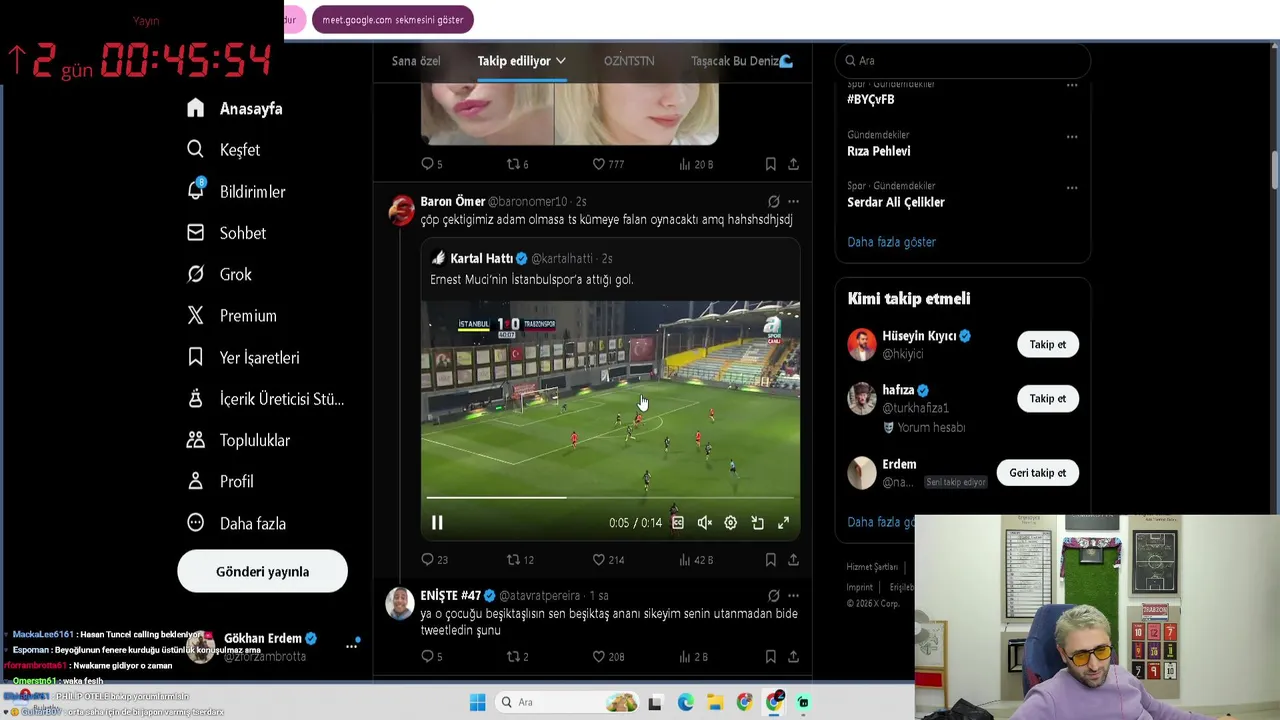Open Rıza Pehlevi trending topic

(x=879, y=151)
